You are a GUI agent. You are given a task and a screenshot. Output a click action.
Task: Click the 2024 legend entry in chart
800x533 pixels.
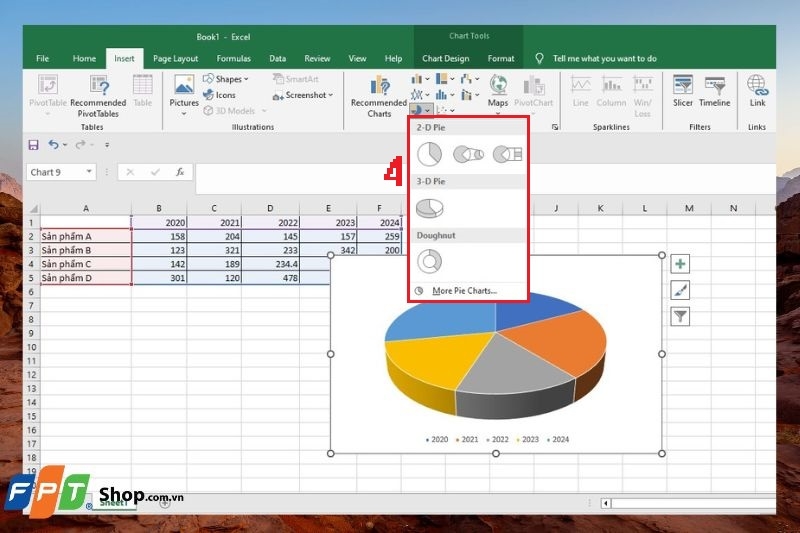coord(558,439)
